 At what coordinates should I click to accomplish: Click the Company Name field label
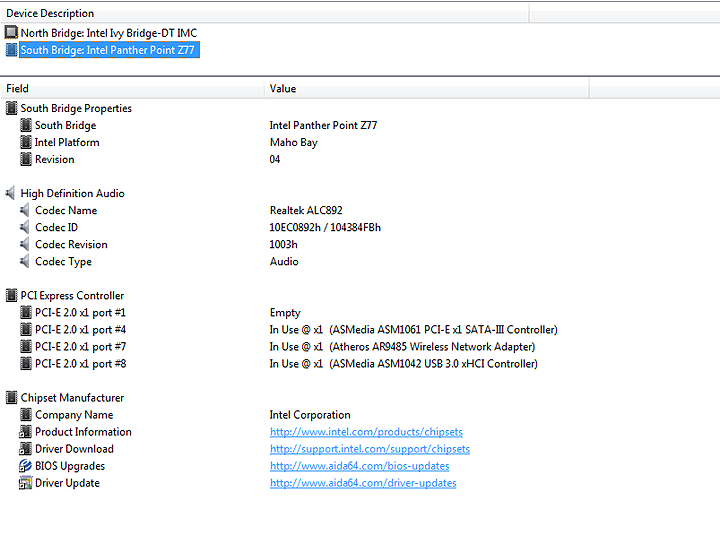click(x=74, y=415)
